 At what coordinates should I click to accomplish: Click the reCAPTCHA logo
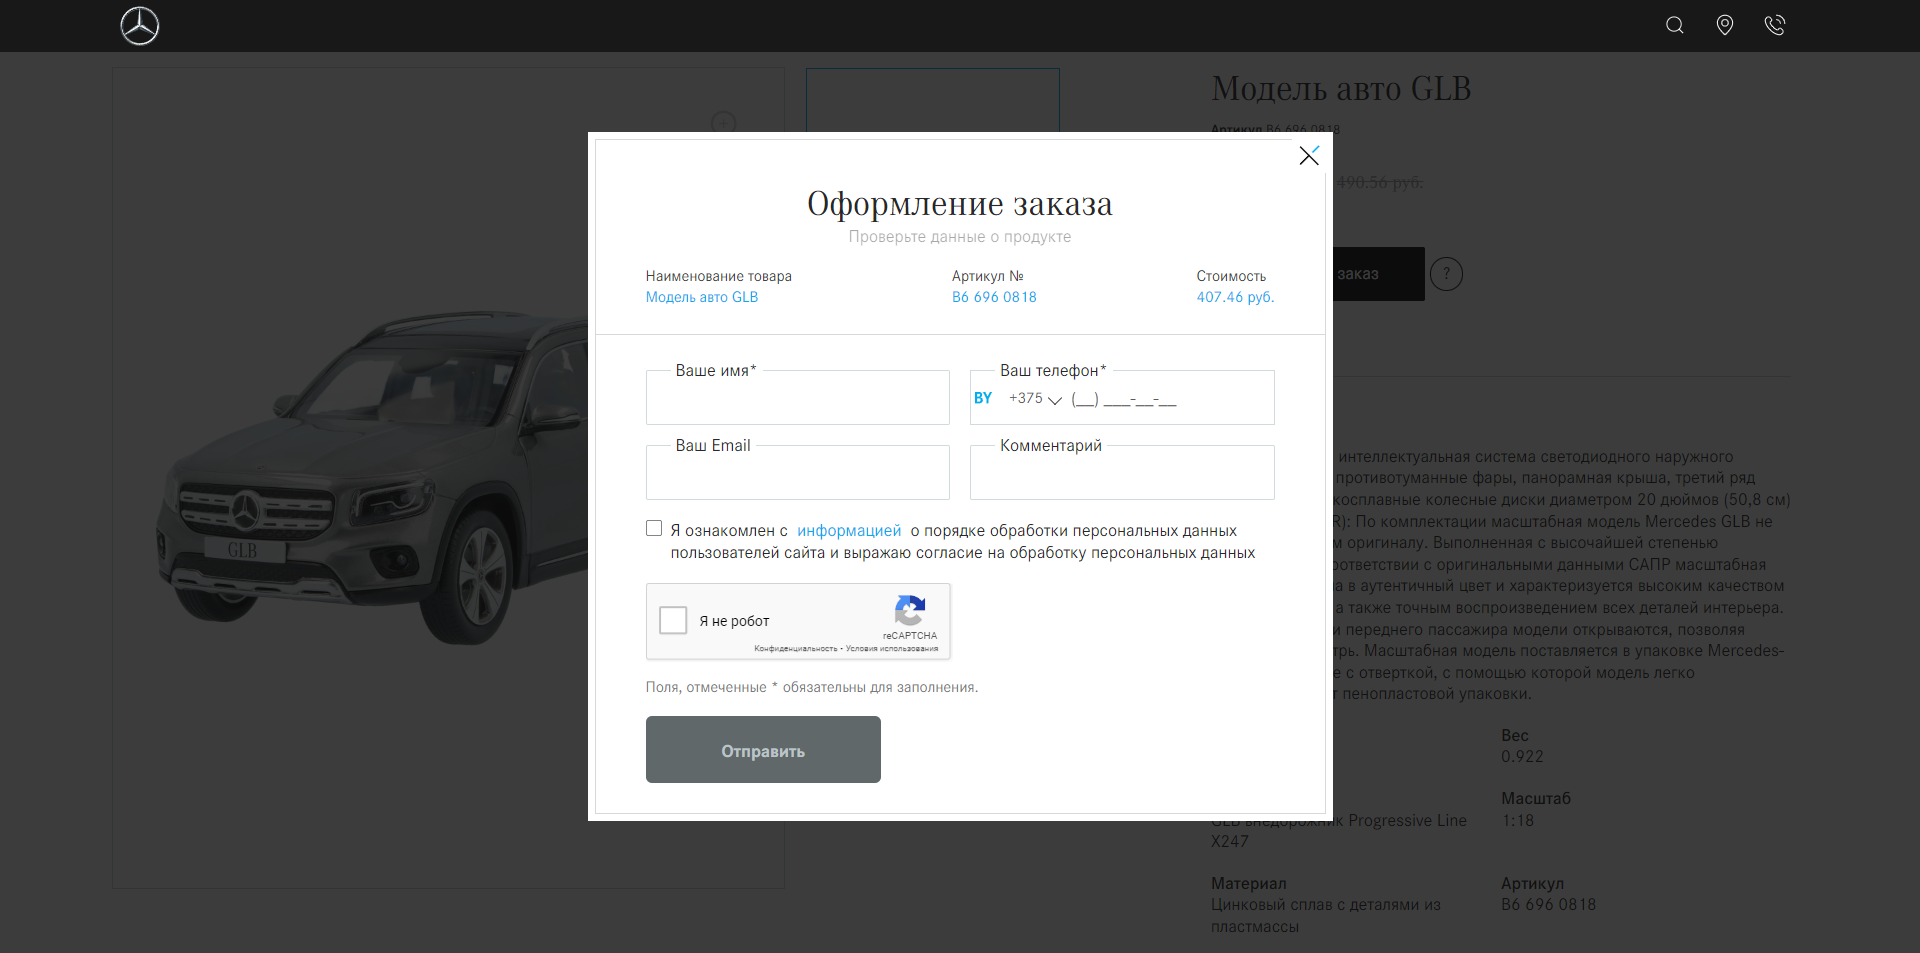click(x=910, y=610)
